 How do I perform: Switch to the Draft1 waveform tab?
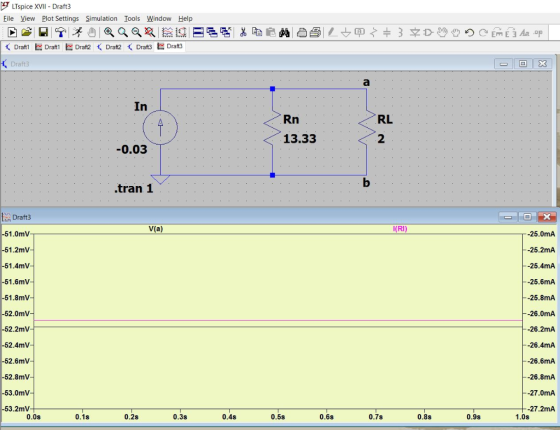coord(48,47)
